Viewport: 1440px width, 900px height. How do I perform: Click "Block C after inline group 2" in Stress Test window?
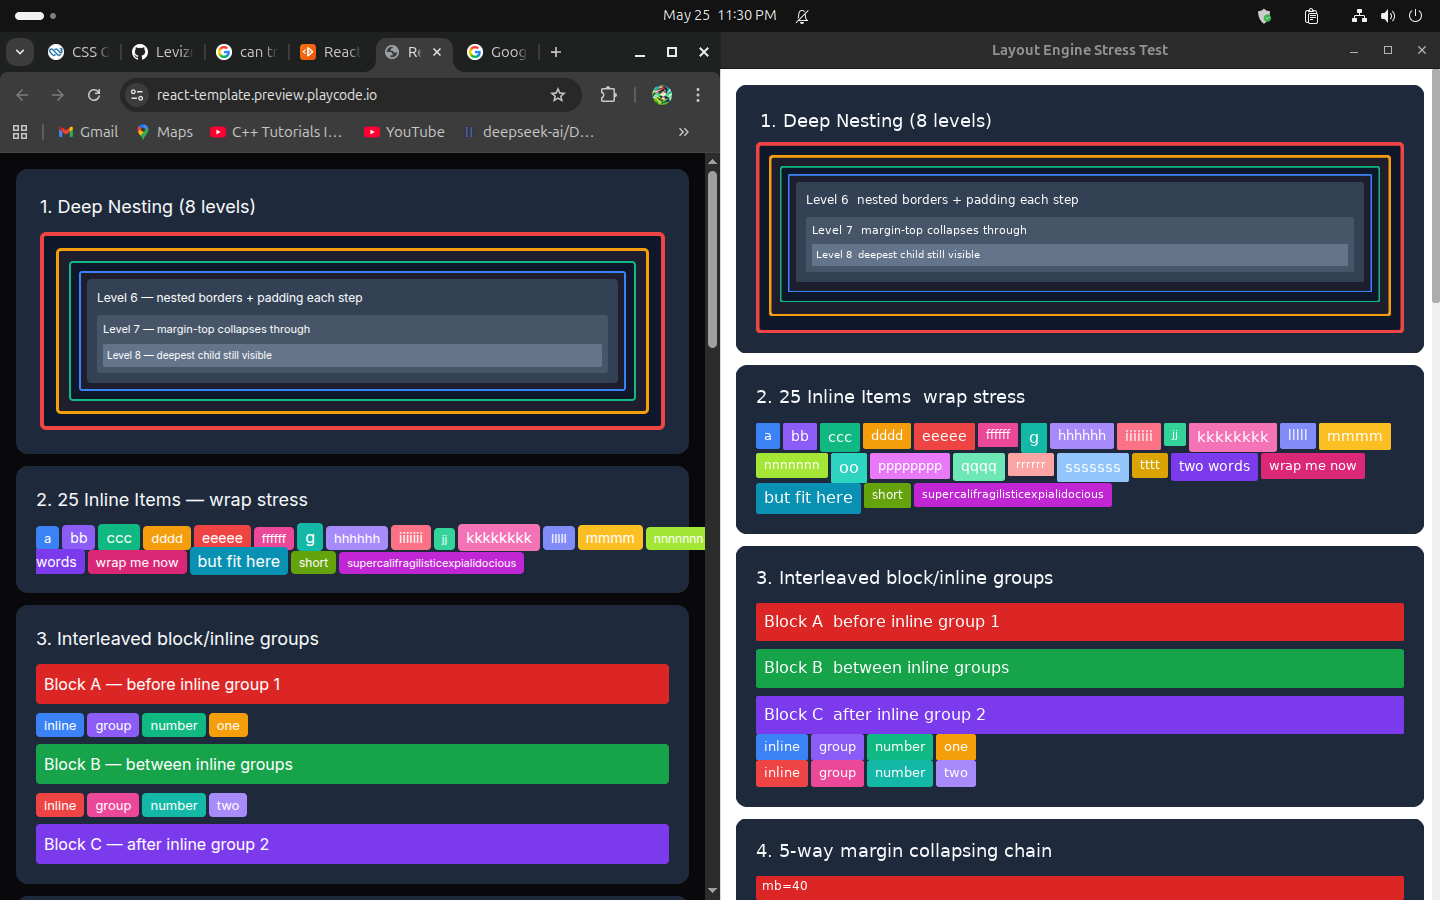click(x=1080, y=715)
